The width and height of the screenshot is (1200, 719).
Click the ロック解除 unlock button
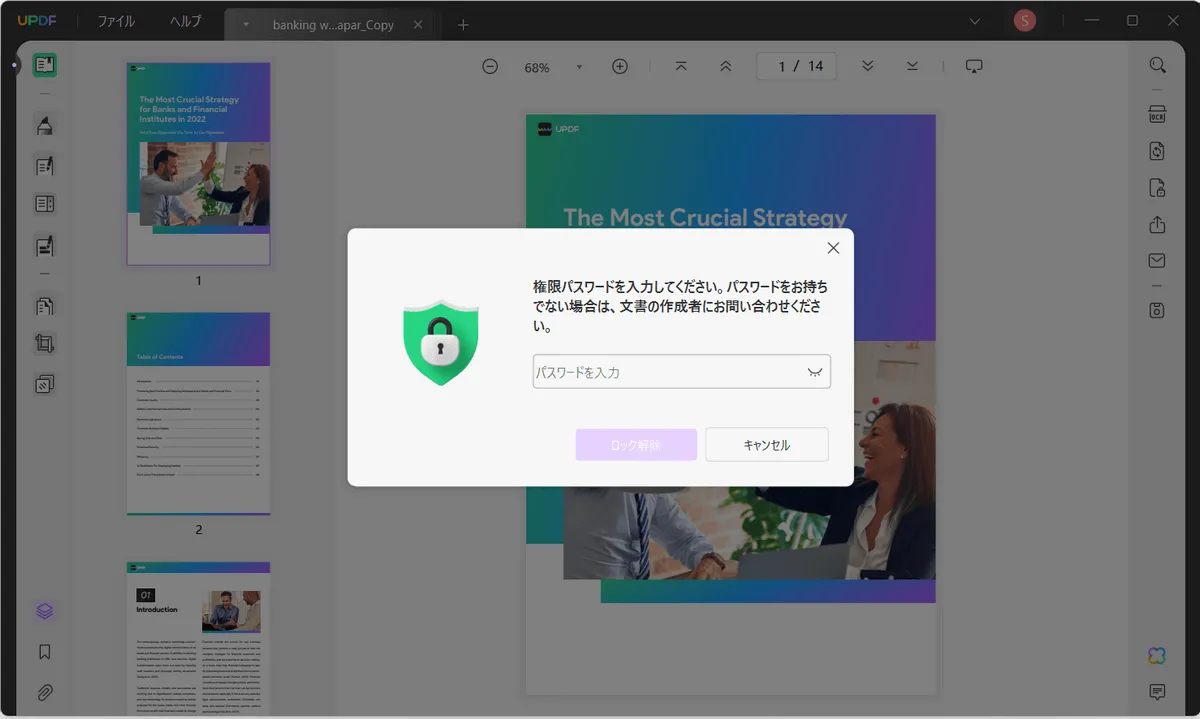636,445
